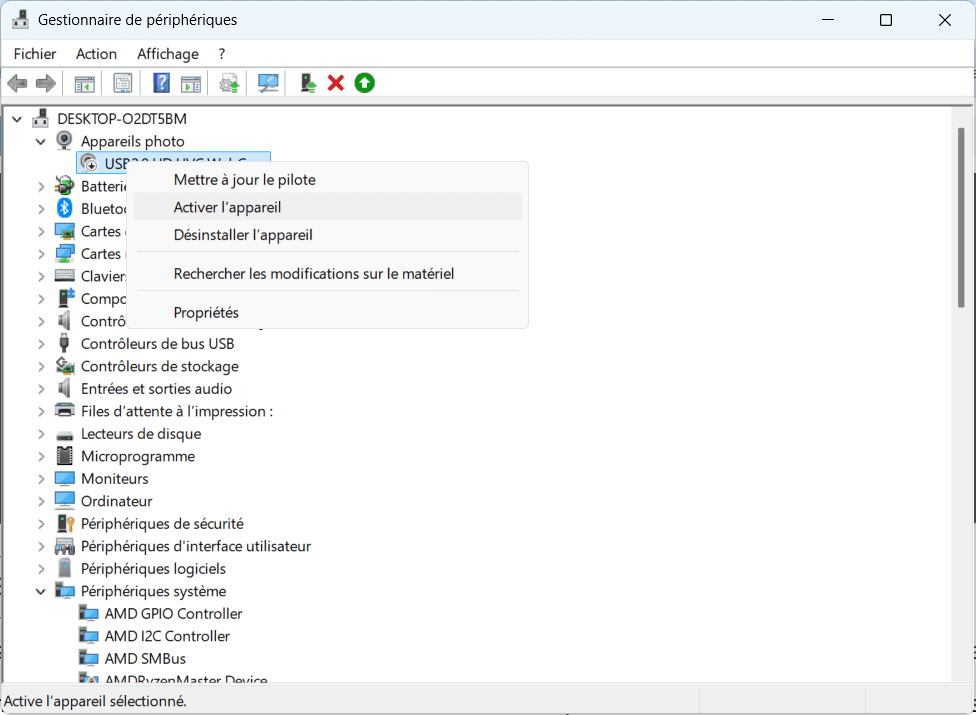
Task: Click the Moniteurs display icon
Action: click(65, 479)
